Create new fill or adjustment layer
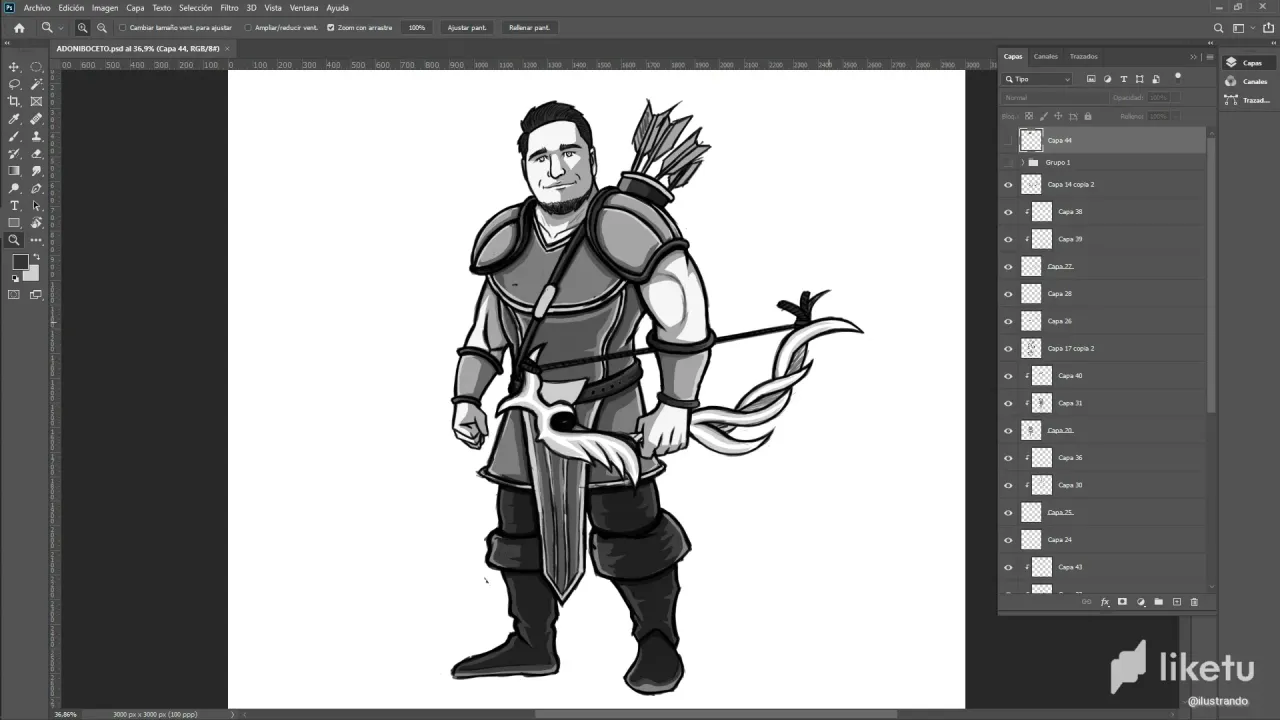Viewport: 1280px width, 720px height. tap(1141, 602)
